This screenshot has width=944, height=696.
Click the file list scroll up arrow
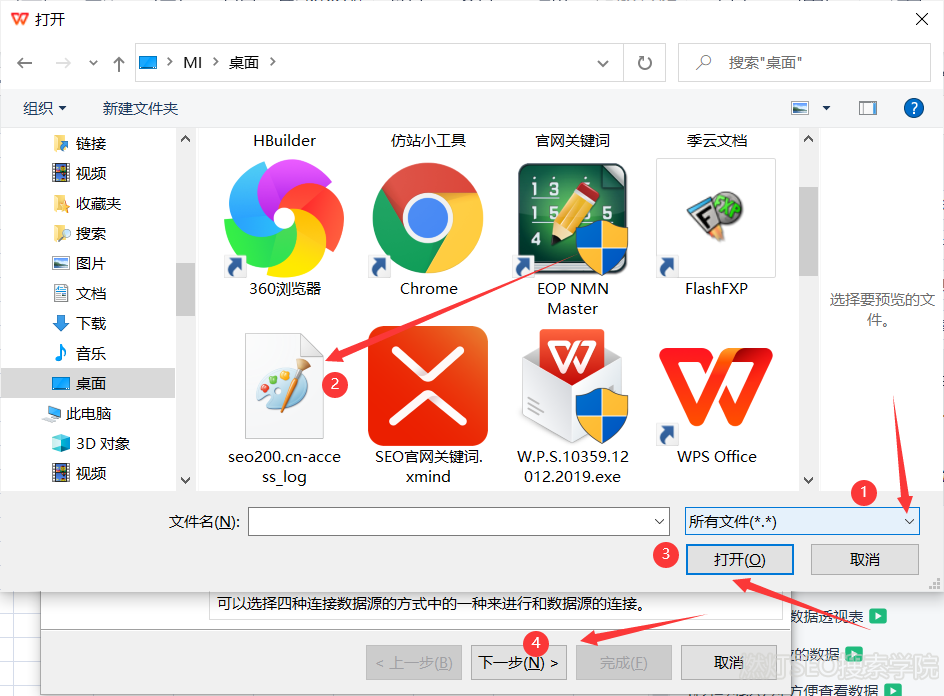point(809,139)
